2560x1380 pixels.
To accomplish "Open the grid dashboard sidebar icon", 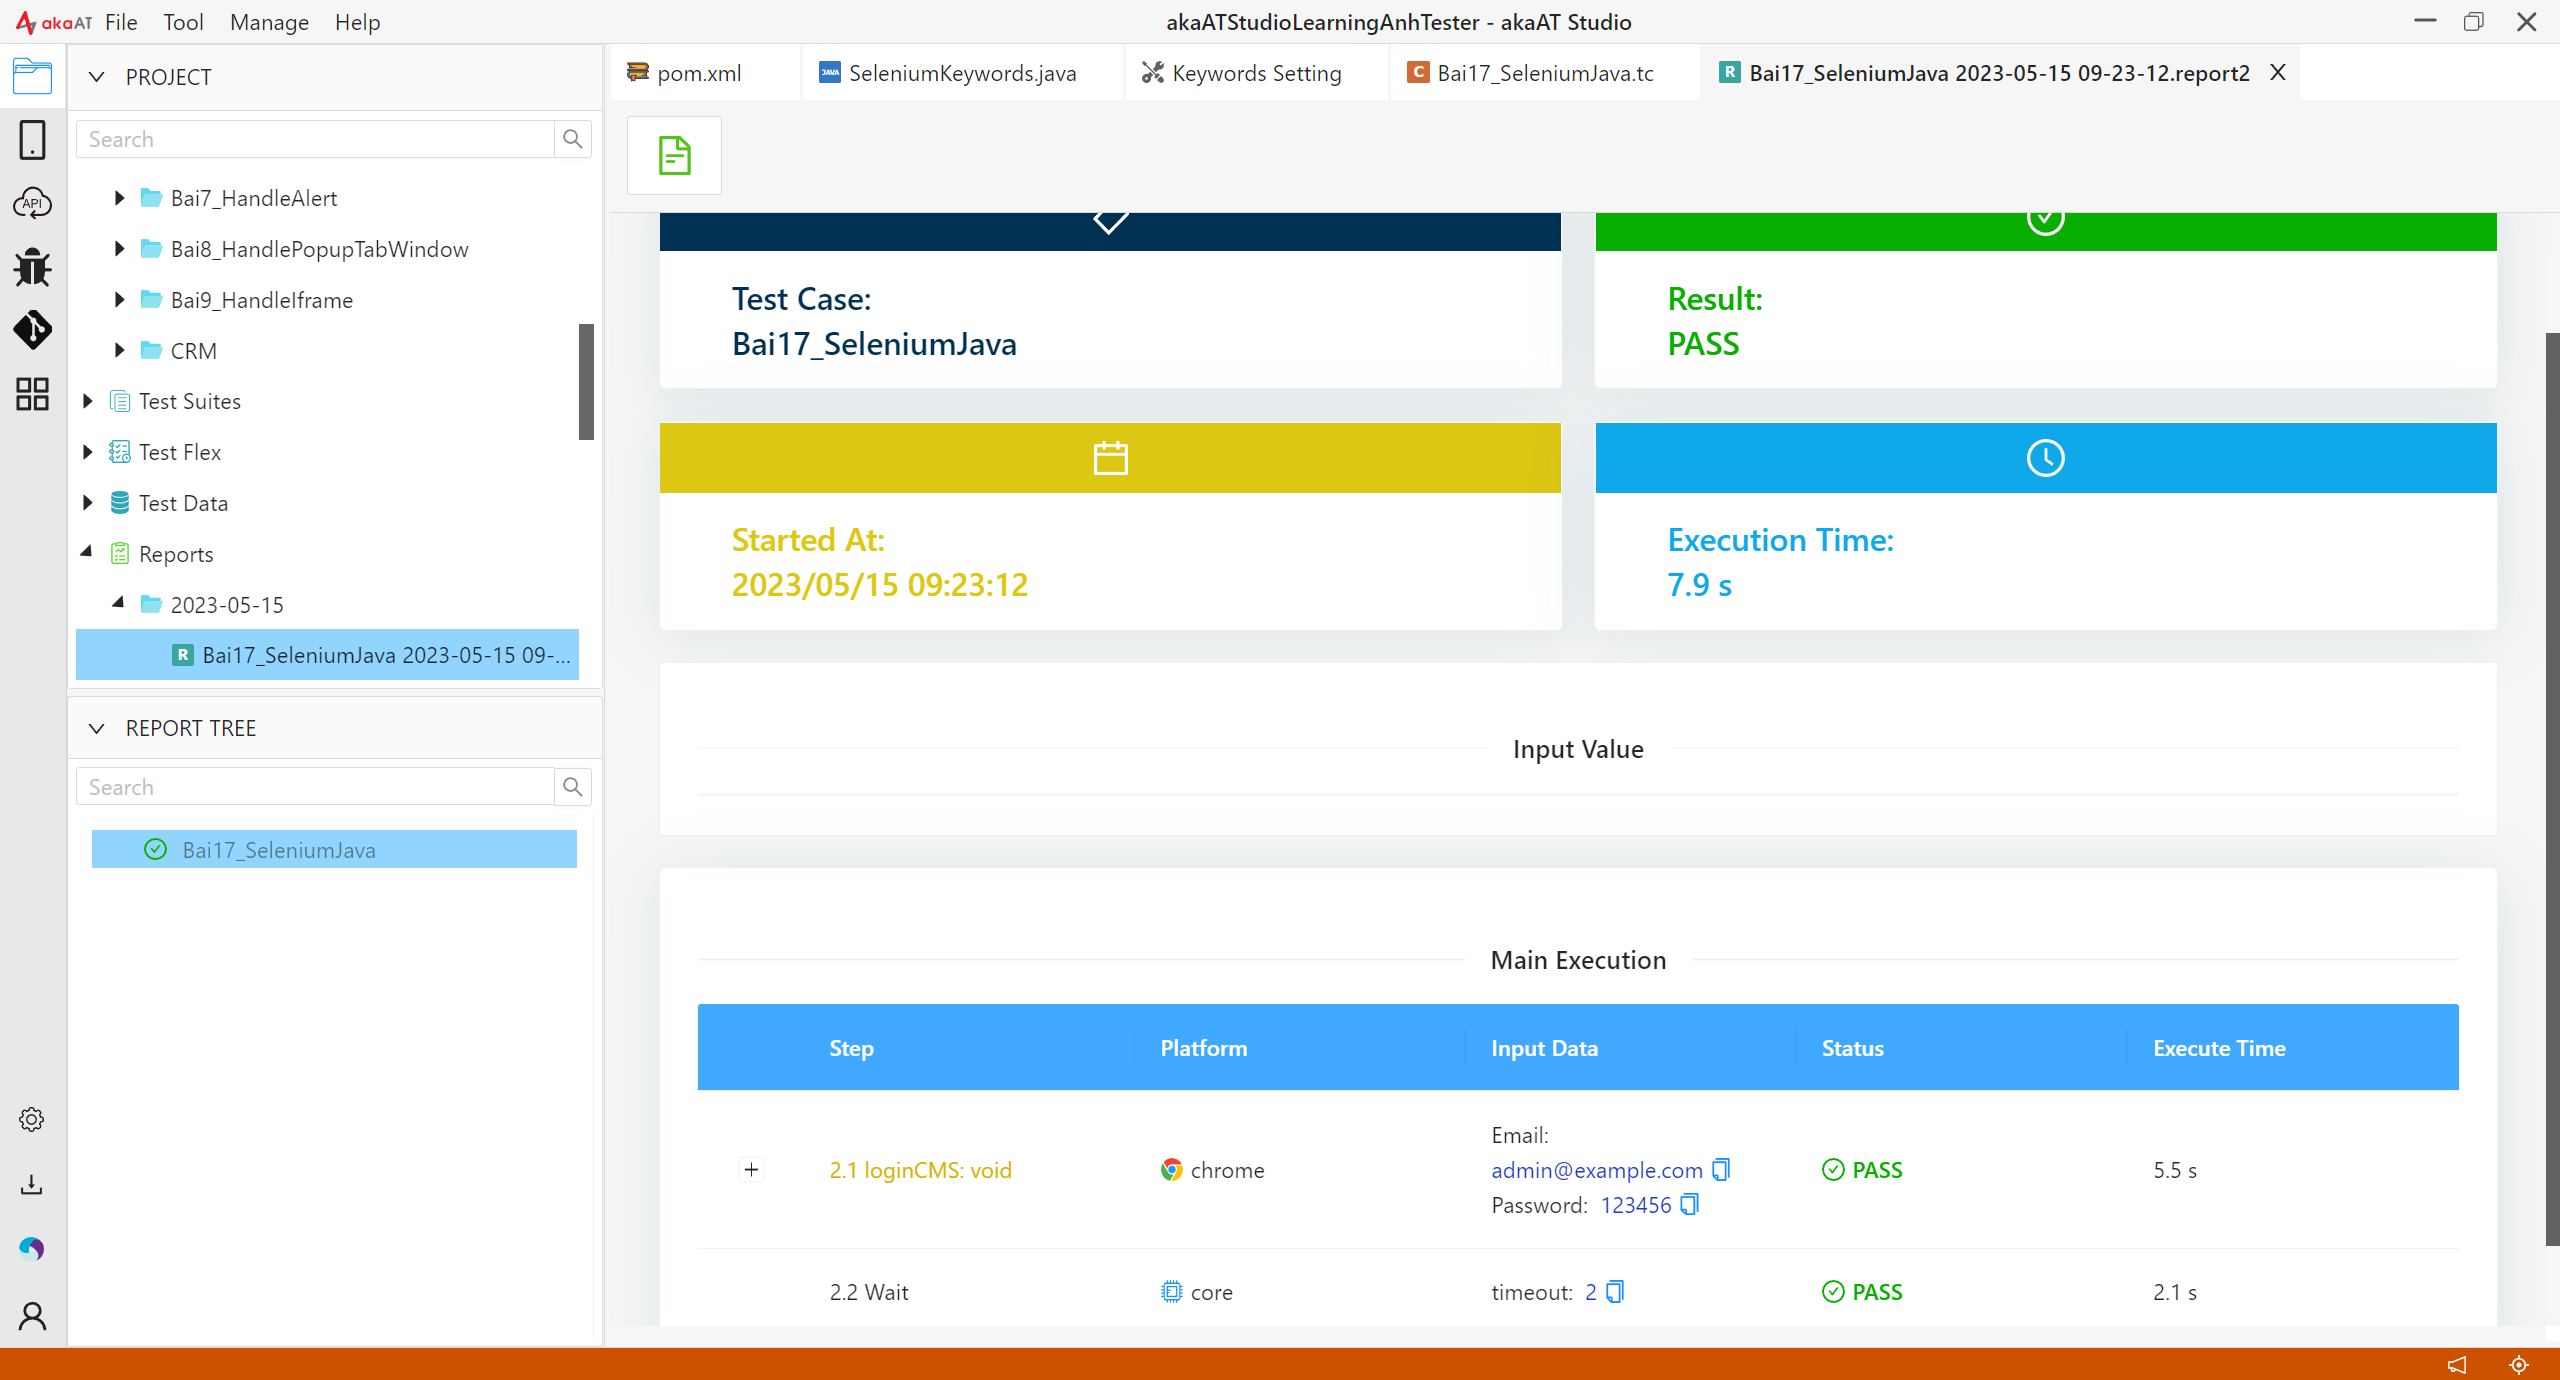I will tap(32, 394).
